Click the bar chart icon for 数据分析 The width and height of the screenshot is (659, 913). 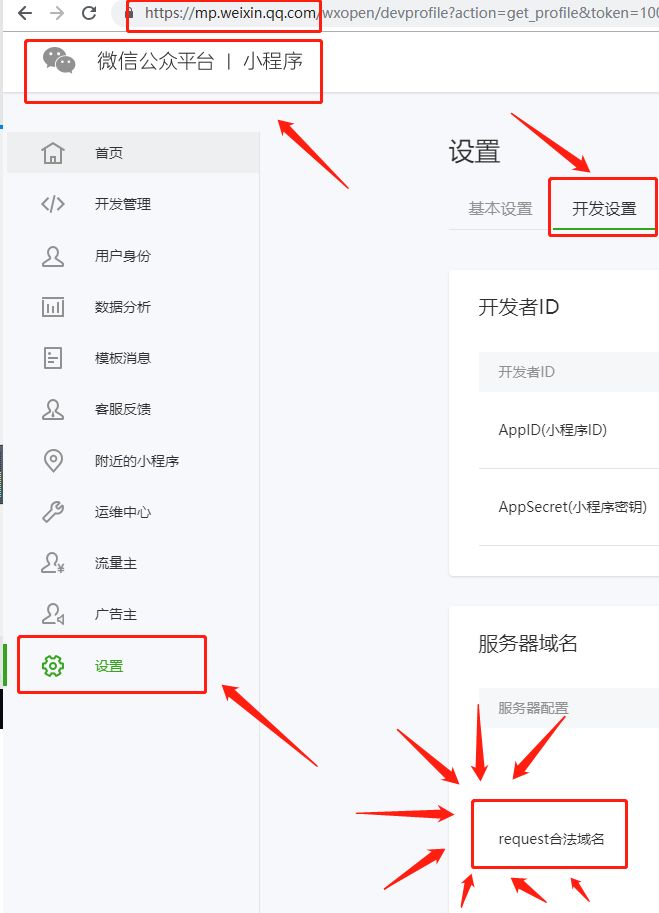point(53,307)
